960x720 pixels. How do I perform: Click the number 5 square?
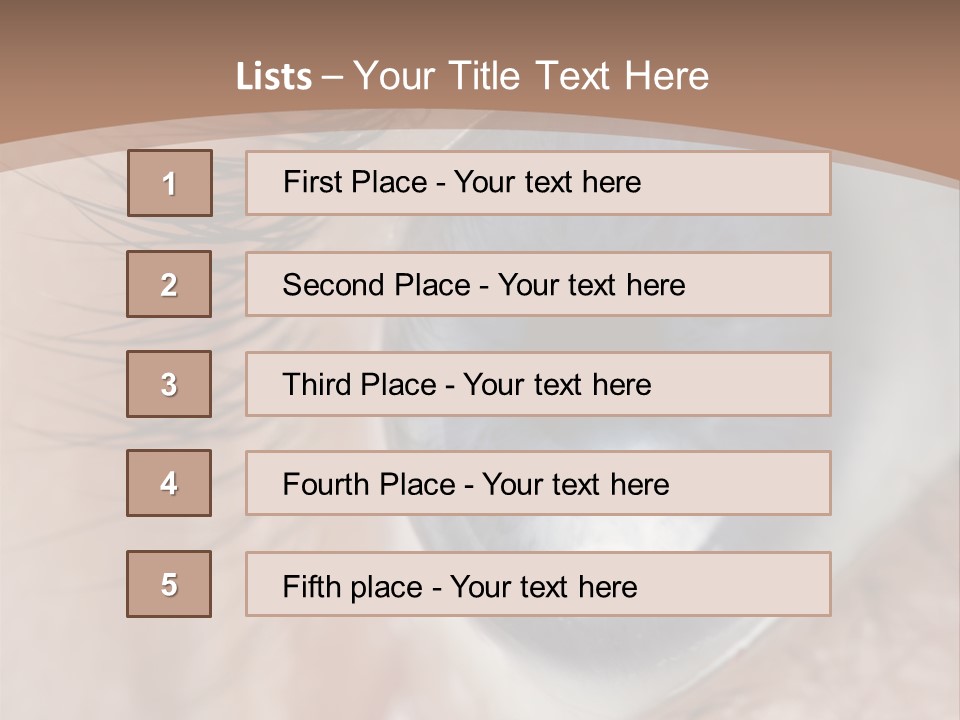(x=169, y=584)
